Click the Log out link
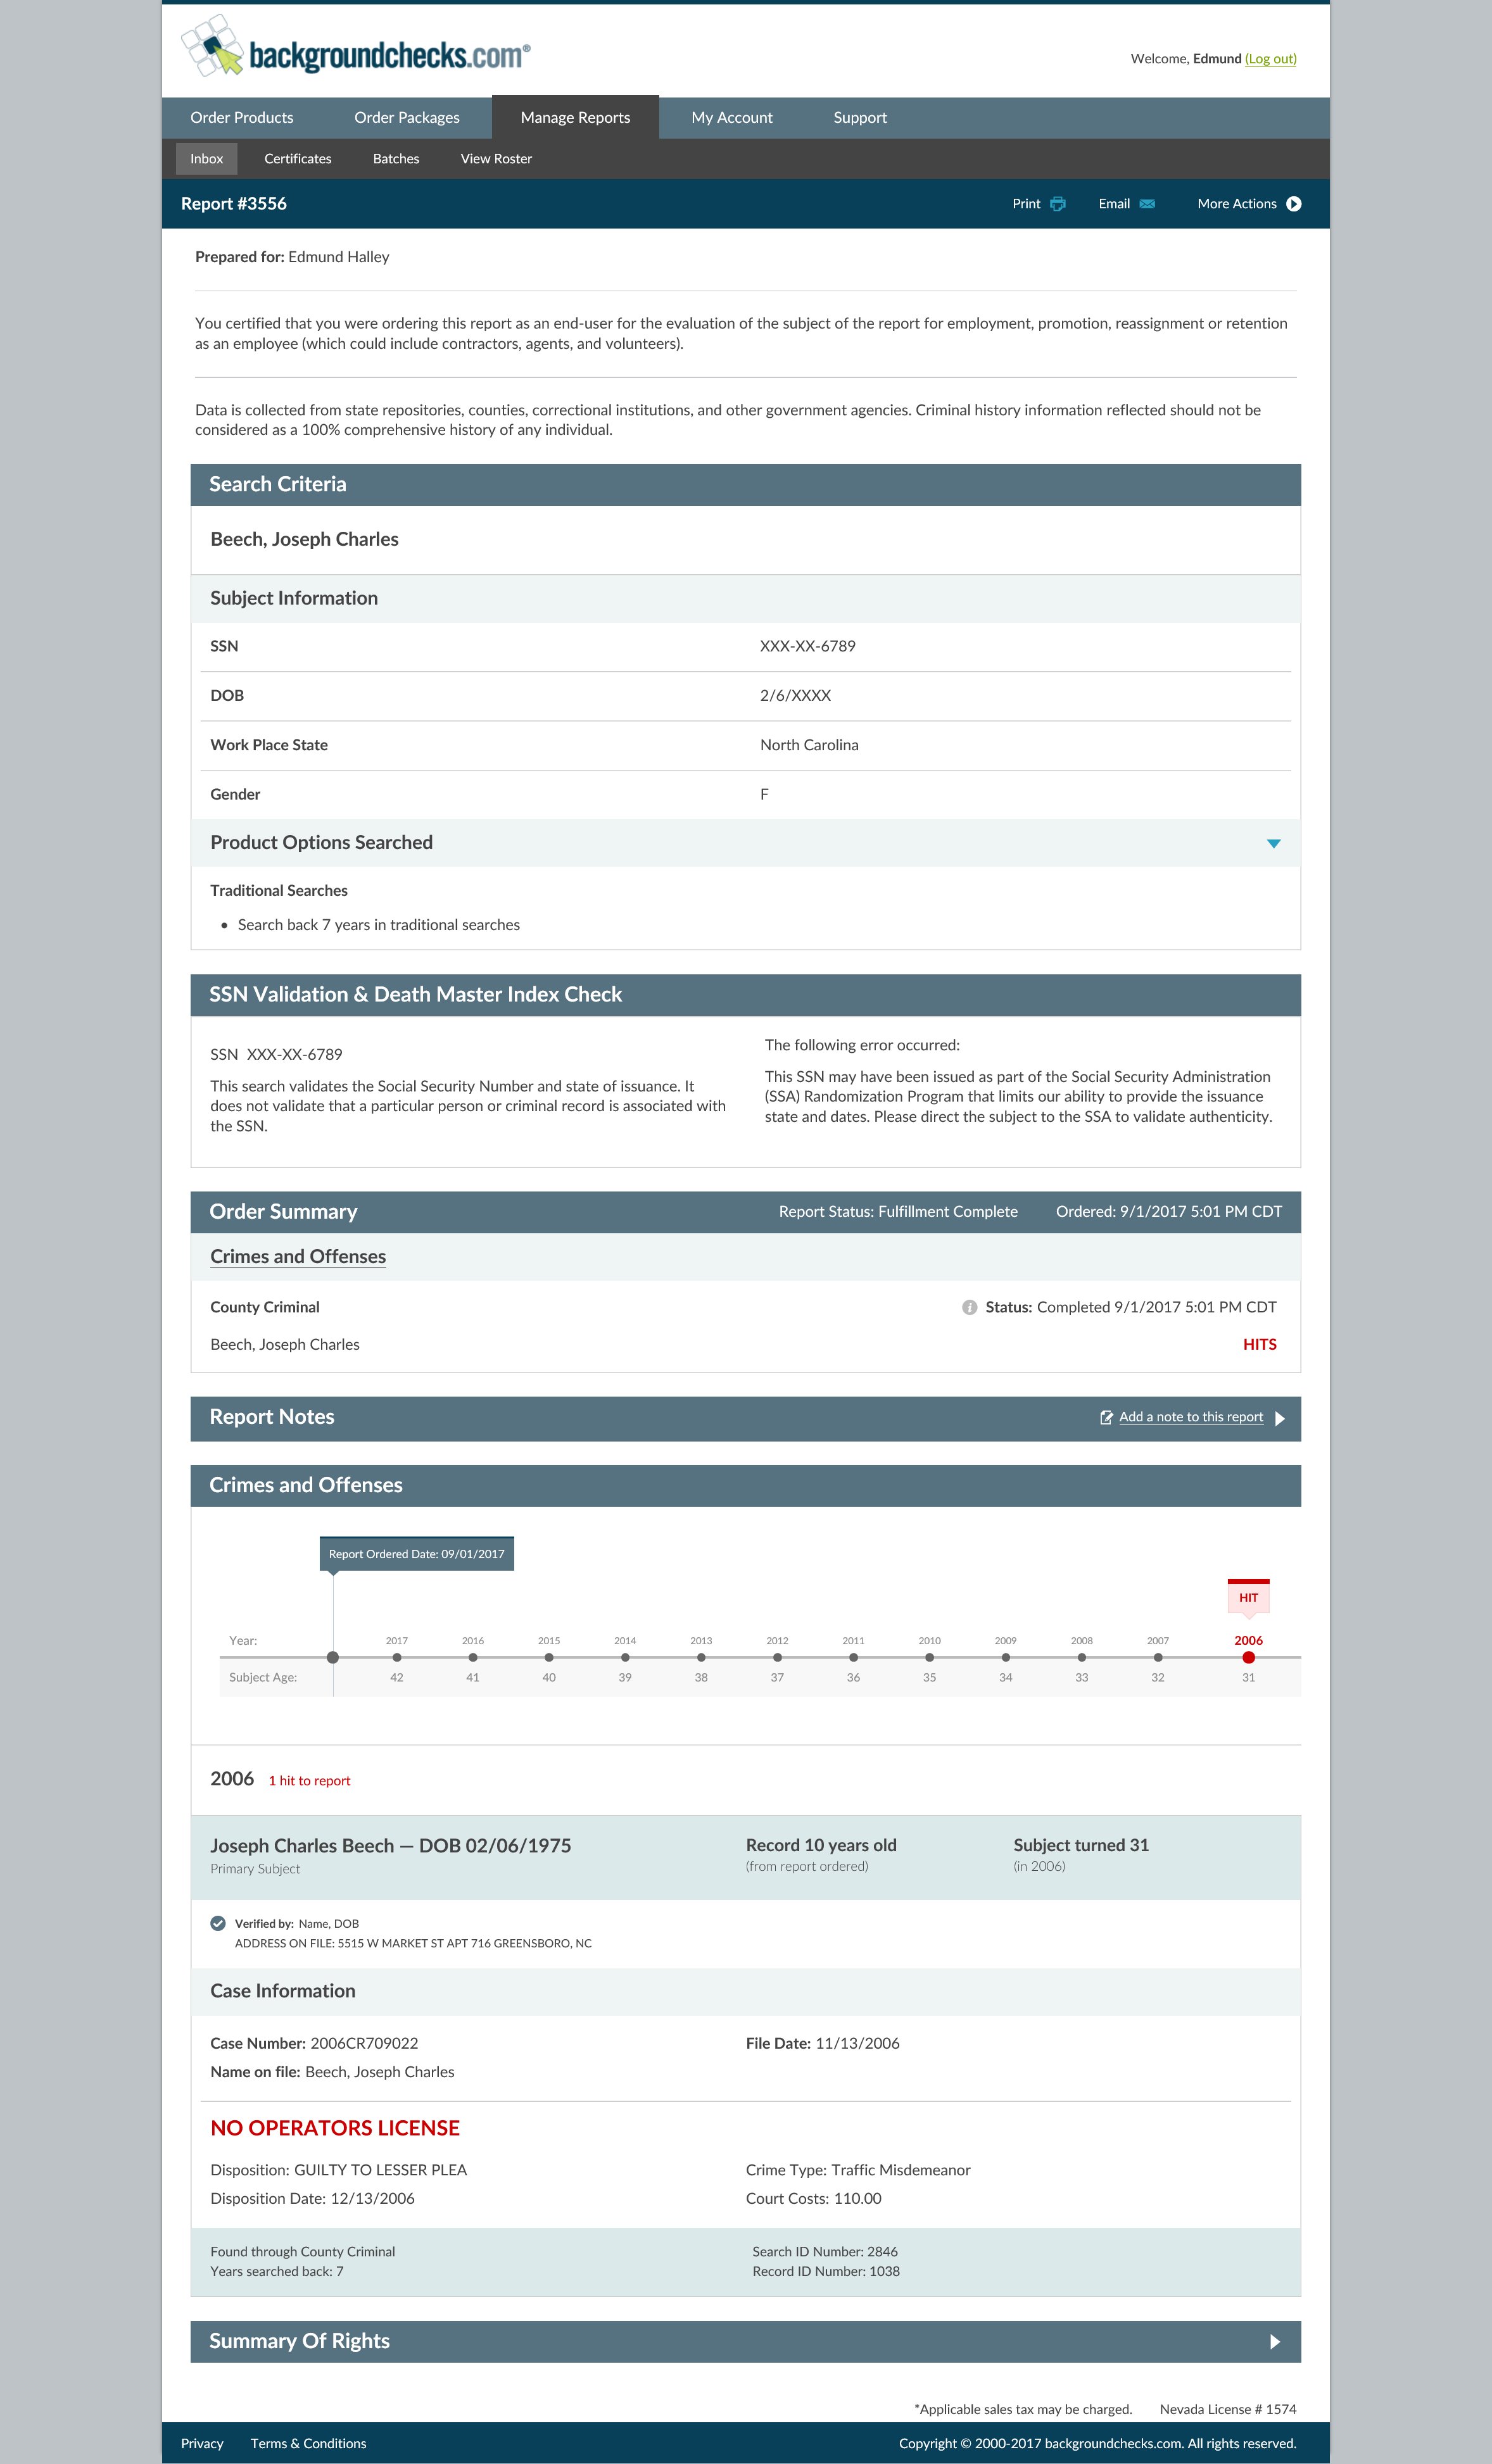Viewport: 1492px width, 2464px height. pyautogui.click(x=1270, y=59)
